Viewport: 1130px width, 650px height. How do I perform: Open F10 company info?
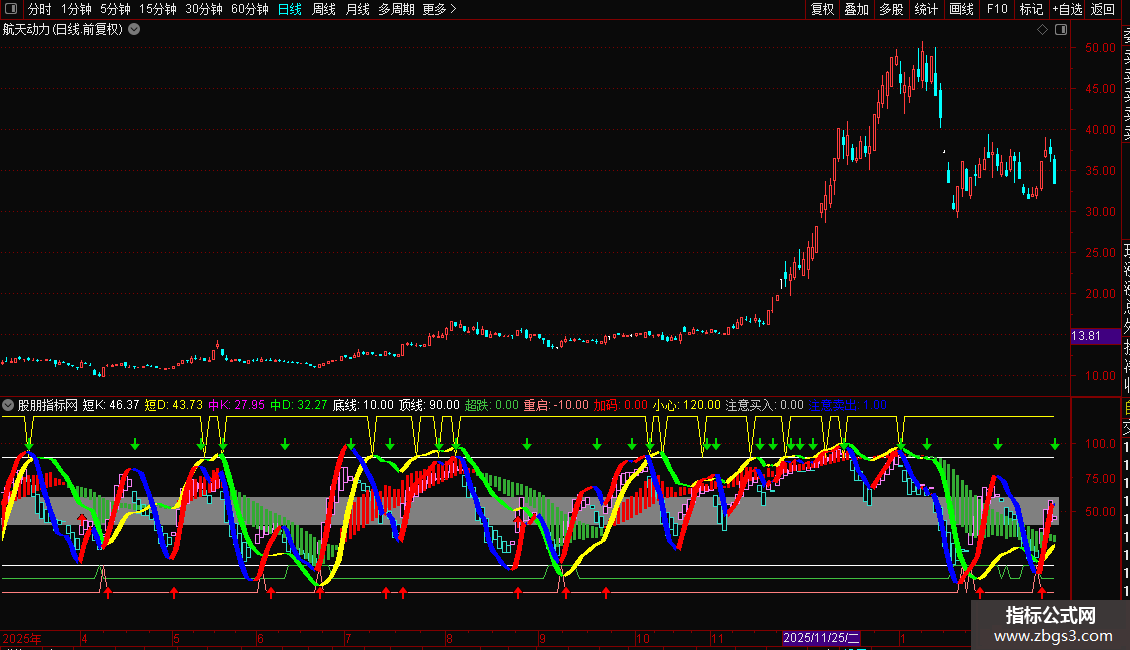pyautogui.click(x=997, y=9)
